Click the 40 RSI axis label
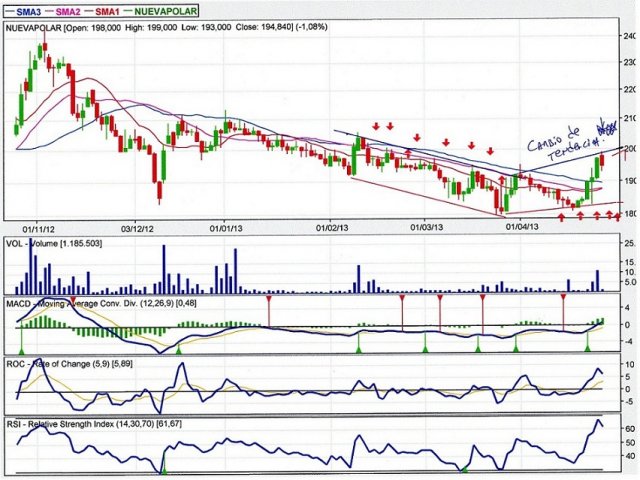The height and width of the screenshot is (480, 640). point(630,456)
